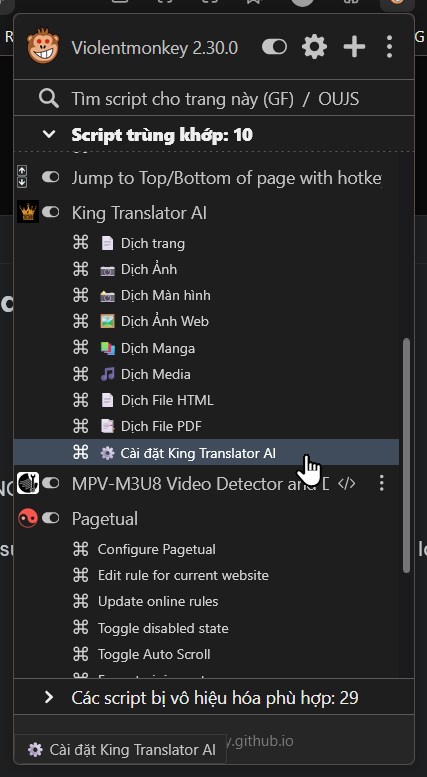Disable the King Translator AI script toggle
427x777 pixels.
point(51,212)
